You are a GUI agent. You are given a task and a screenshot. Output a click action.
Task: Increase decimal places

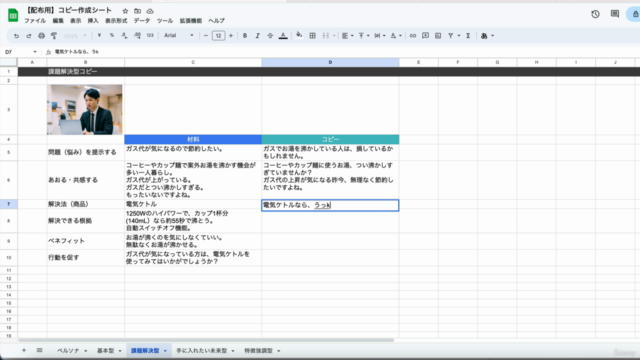tap(137, 36)
